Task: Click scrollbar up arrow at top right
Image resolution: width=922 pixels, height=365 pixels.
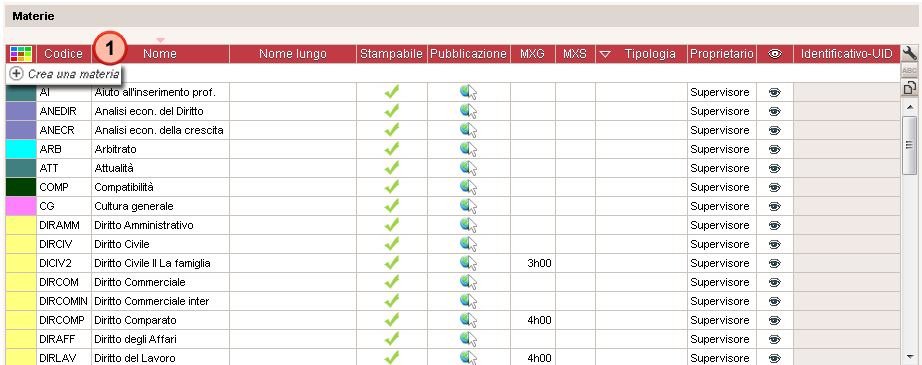Action: point(910,107)
